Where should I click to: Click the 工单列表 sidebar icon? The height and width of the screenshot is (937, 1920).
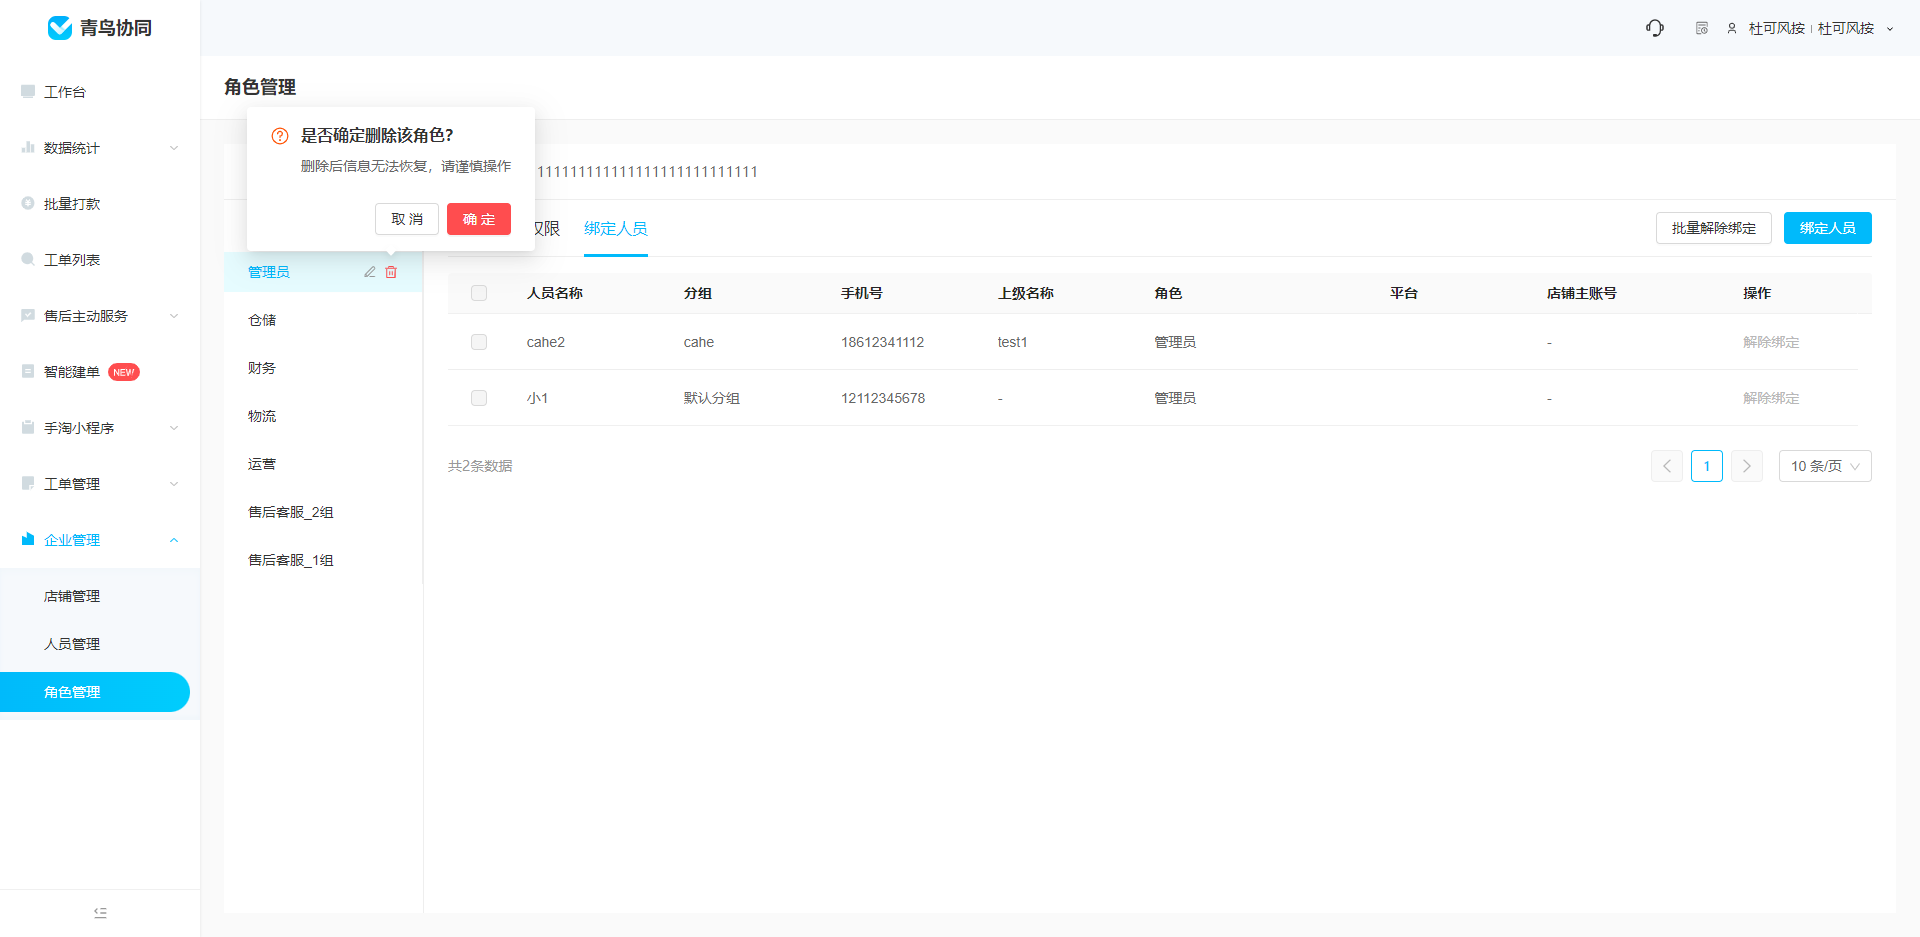(28, 259)
